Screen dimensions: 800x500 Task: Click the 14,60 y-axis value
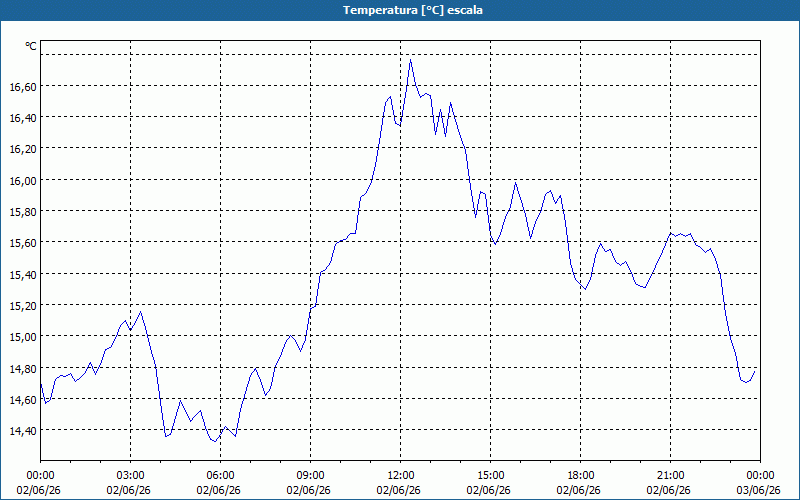[x=23, y=400]
